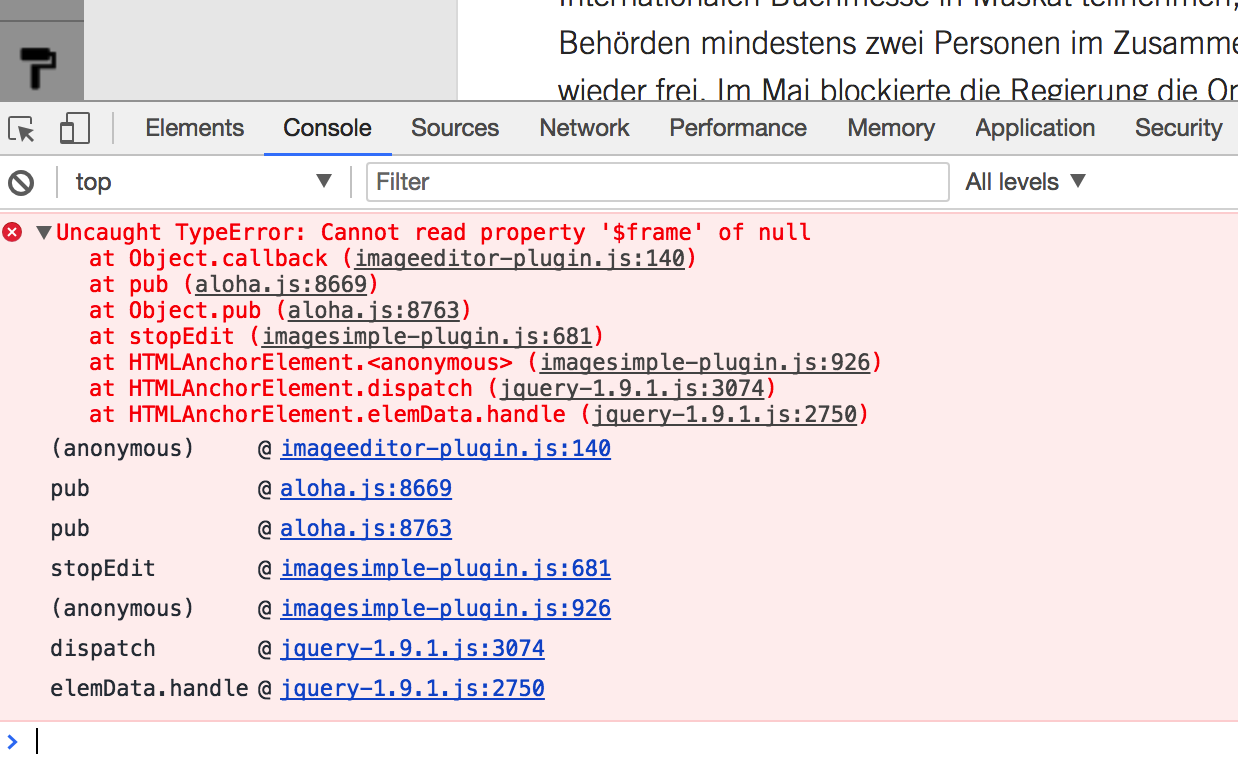Clear console with the ban icon
This screenshot has width=1238, height=766.
21,182
